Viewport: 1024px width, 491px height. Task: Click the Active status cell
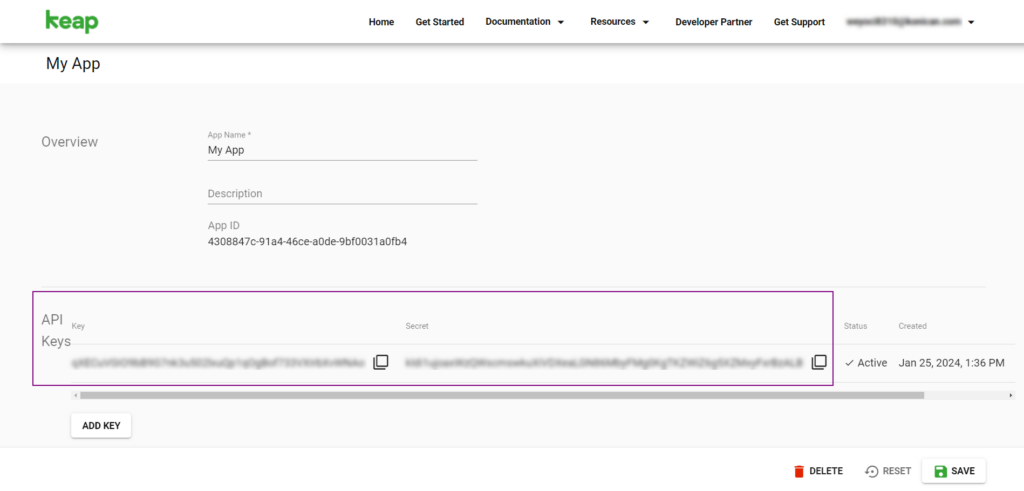point(866,362)
